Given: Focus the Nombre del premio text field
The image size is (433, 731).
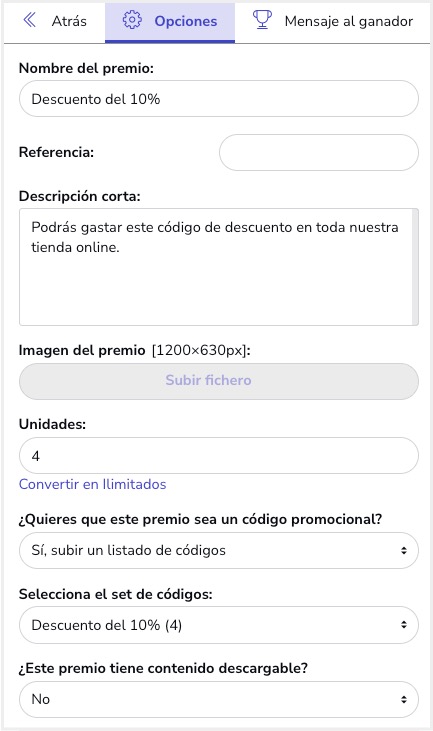Looking at the screenshot, I should [x=219, y=99].
